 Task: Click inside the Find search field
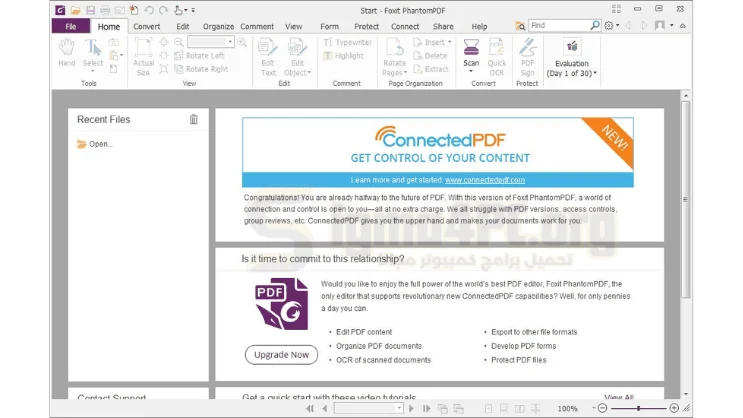point(559,25)
